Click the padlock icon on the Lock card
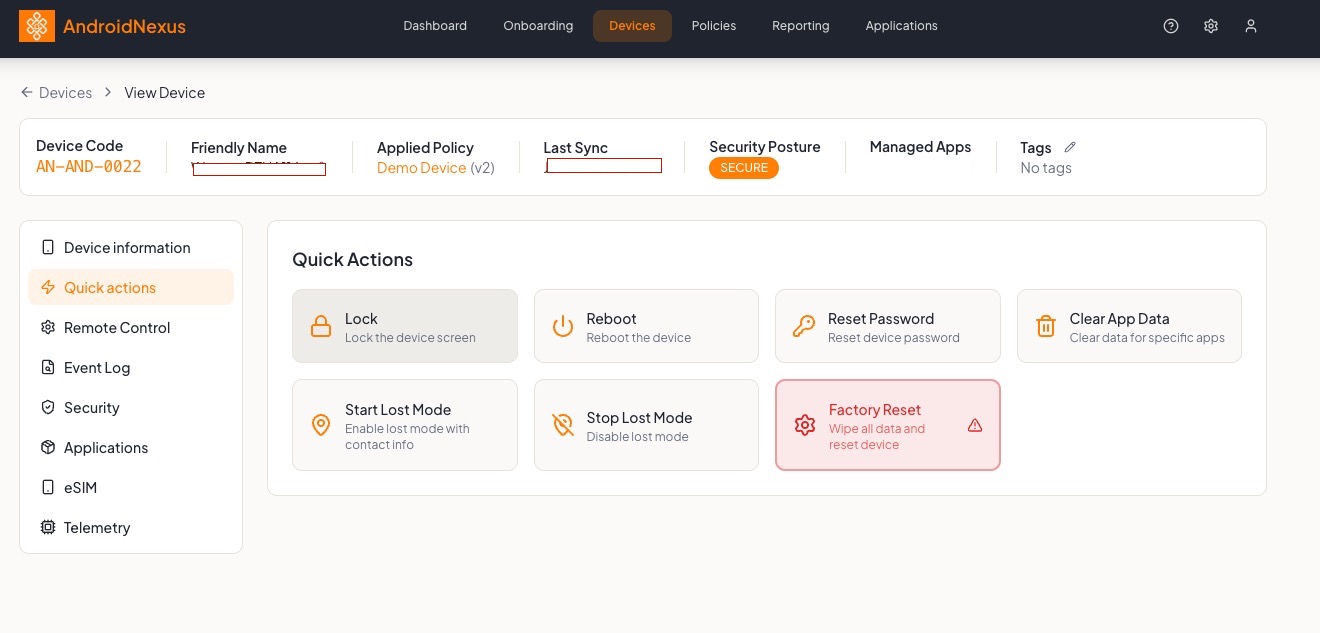 (x=320, y=326)
